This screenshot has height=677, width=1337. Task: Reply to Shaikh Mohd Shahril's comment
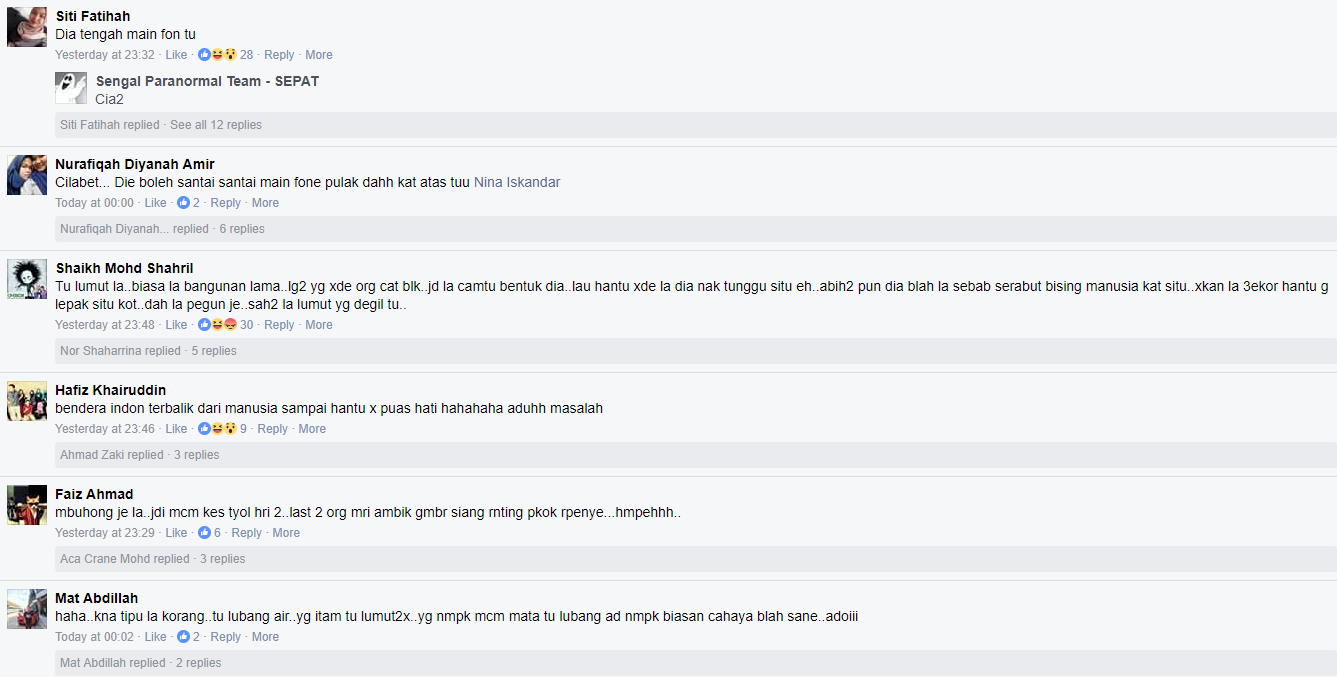(279, 325)
